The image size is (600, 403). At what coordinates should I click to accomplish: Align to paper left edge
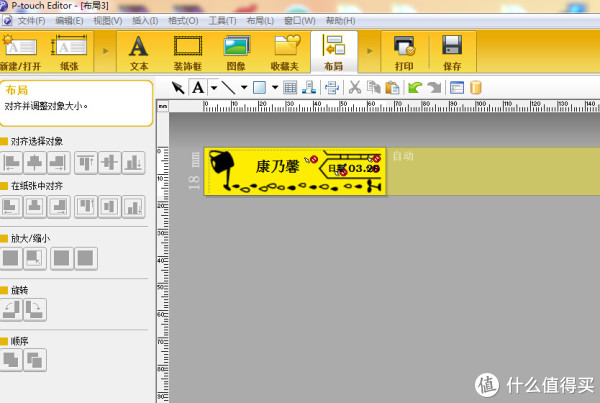11,207
